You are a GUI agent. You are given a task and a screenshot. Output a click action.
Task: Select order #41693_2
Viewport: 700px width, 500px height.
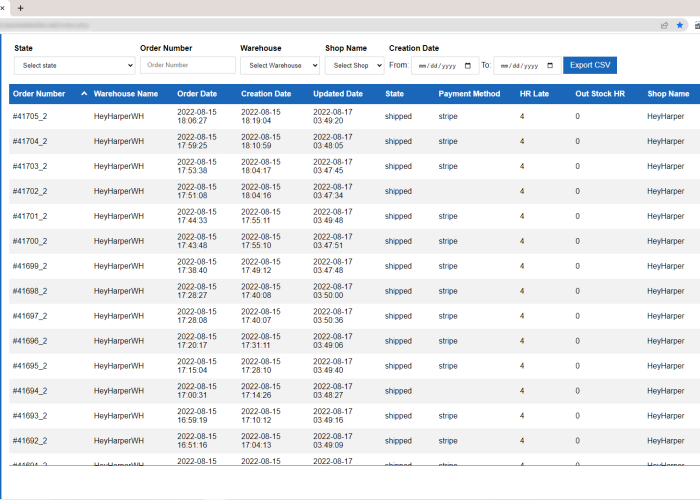30,417
